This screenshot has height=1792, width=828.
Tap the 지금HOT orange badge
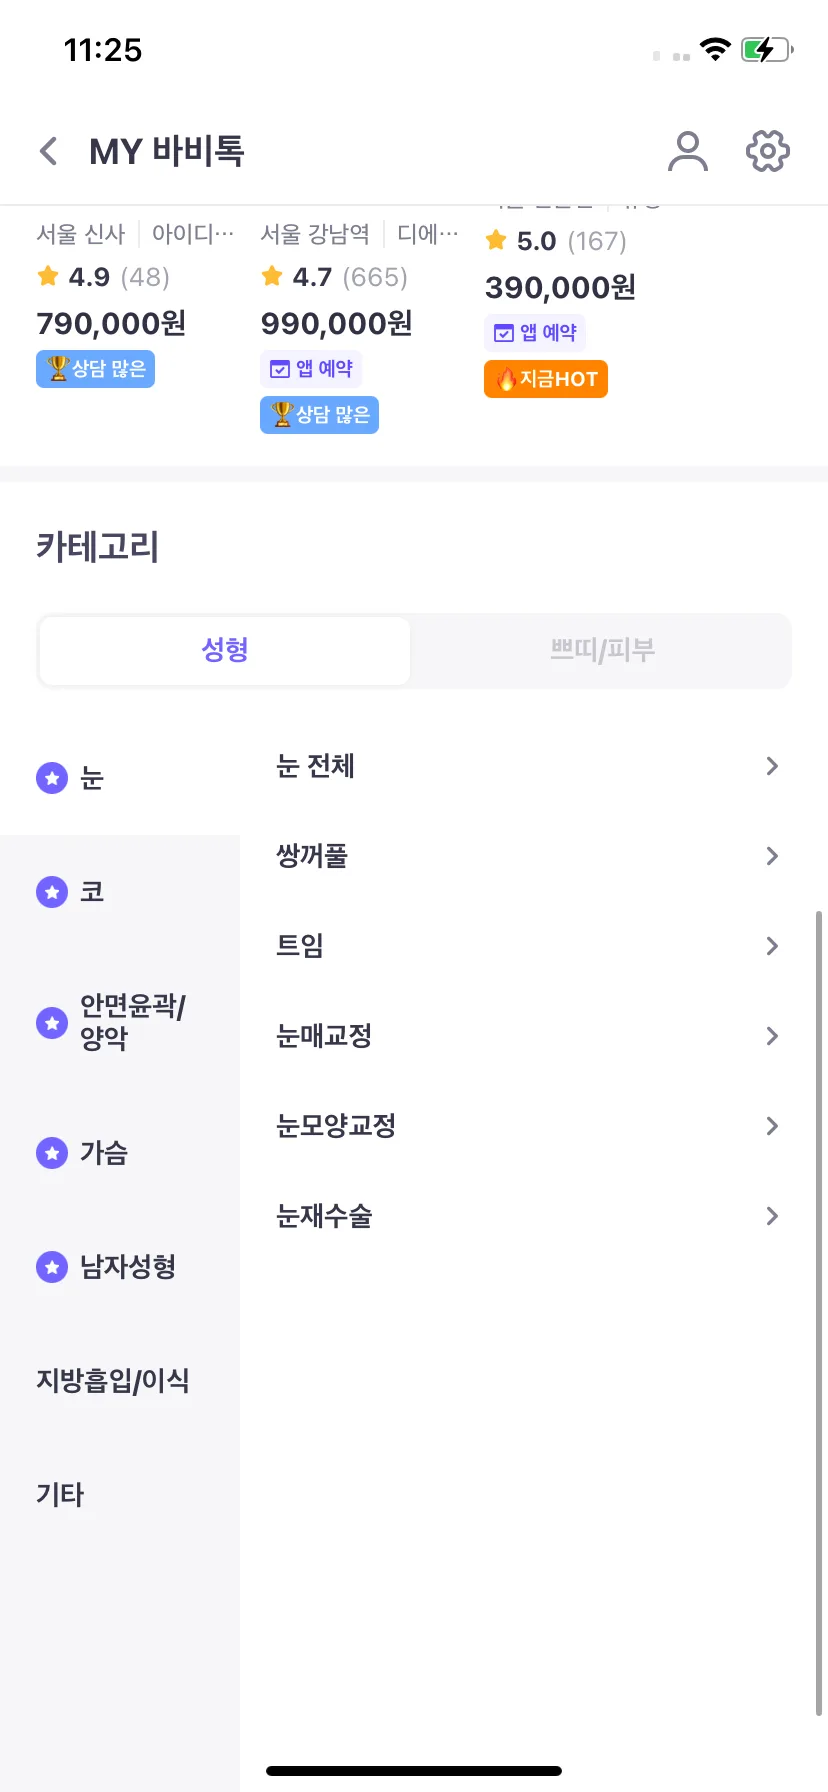[x=546, y=379]
